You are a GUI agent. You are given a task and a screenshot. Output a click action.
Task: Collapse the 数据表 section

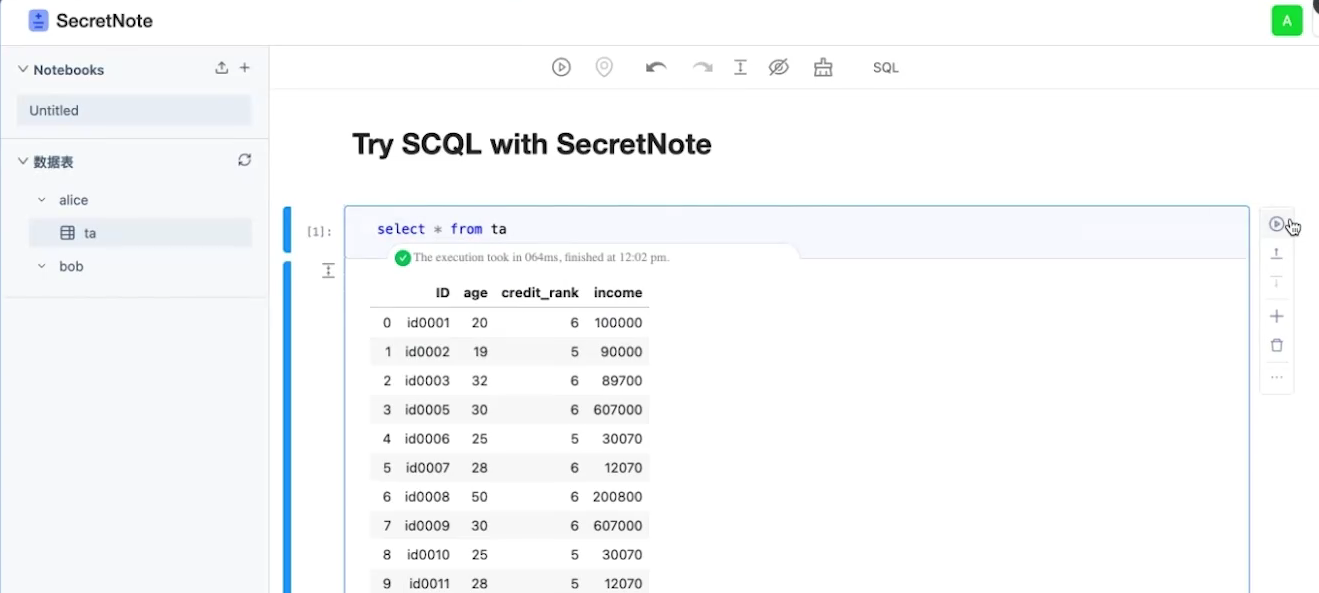(x=23, y=161)
